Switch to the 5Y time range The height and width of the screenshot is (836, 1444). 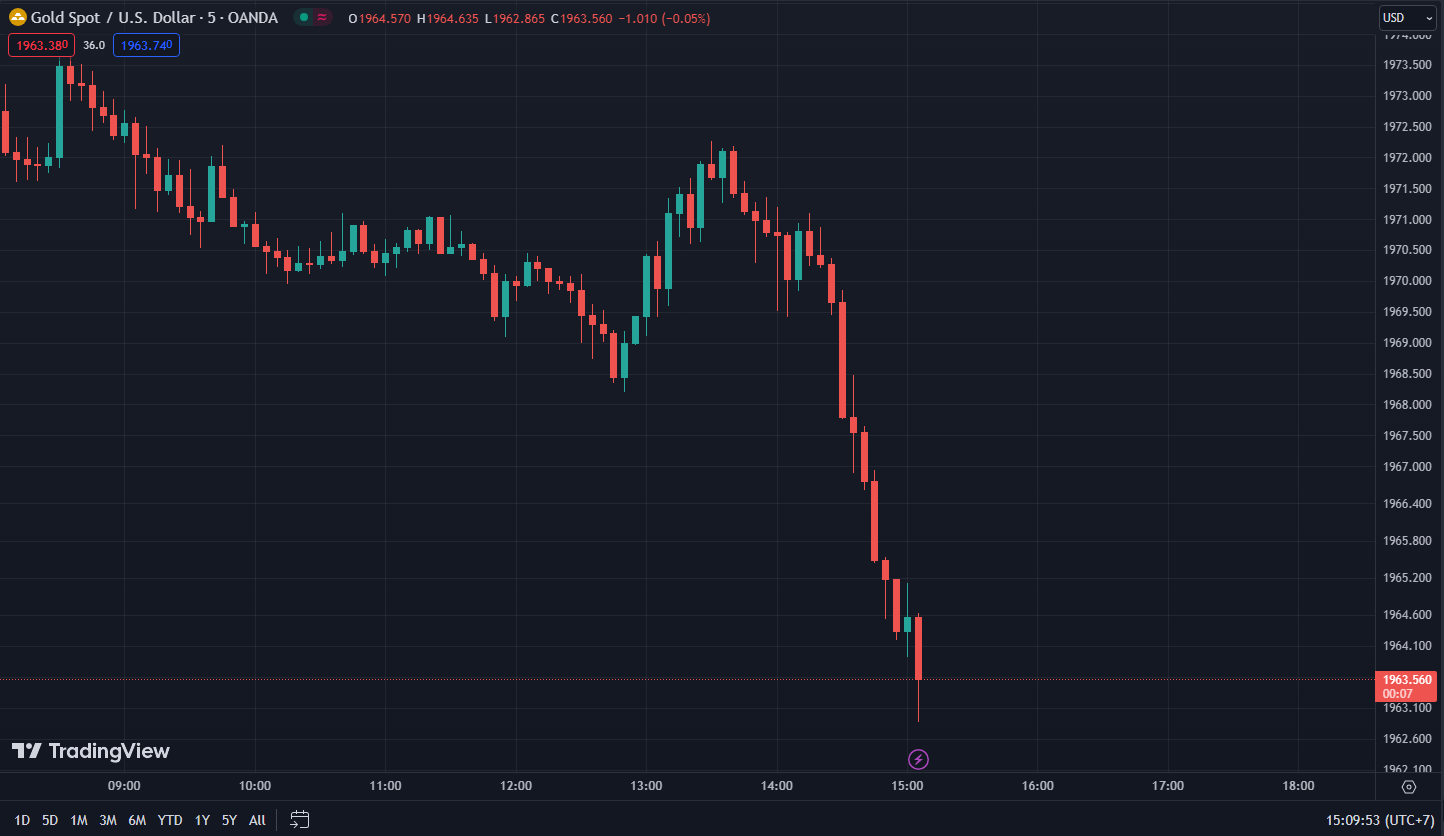pos(229,820)
